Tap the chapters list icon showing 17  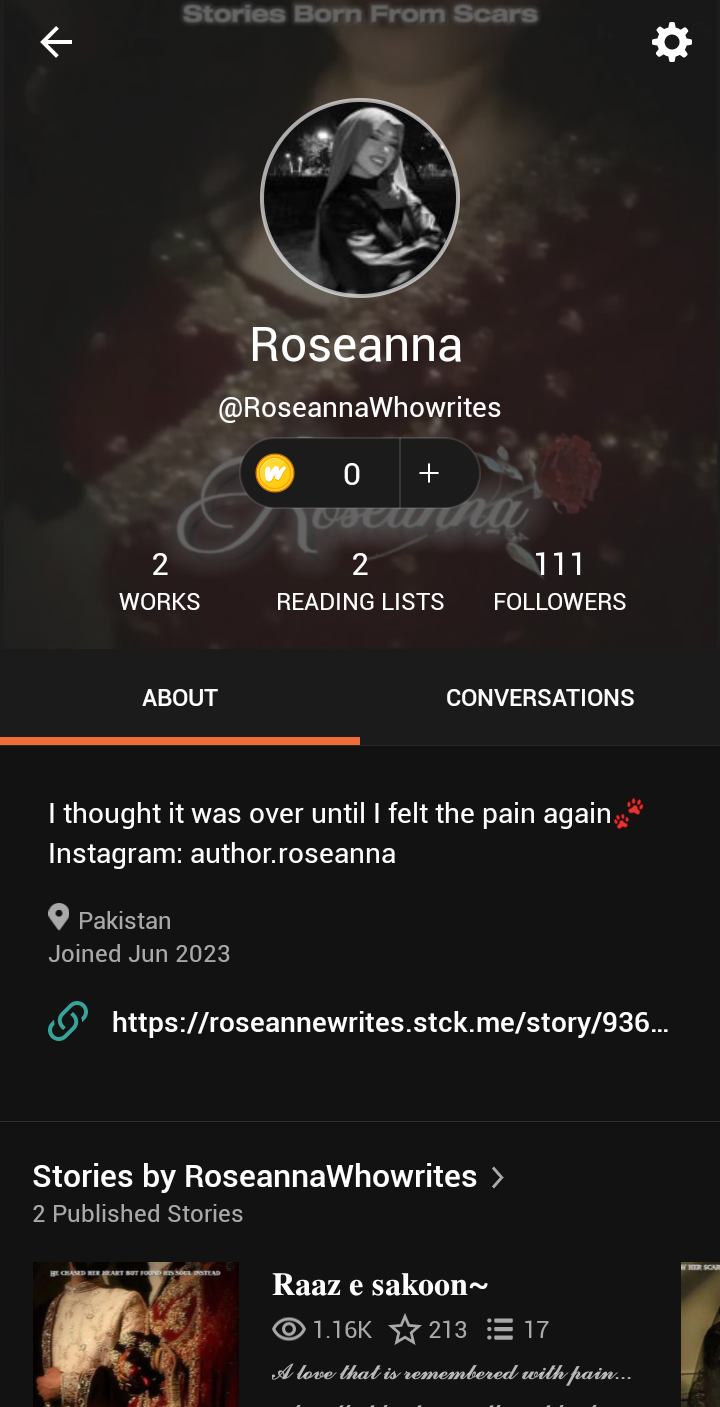point(500,1329)
